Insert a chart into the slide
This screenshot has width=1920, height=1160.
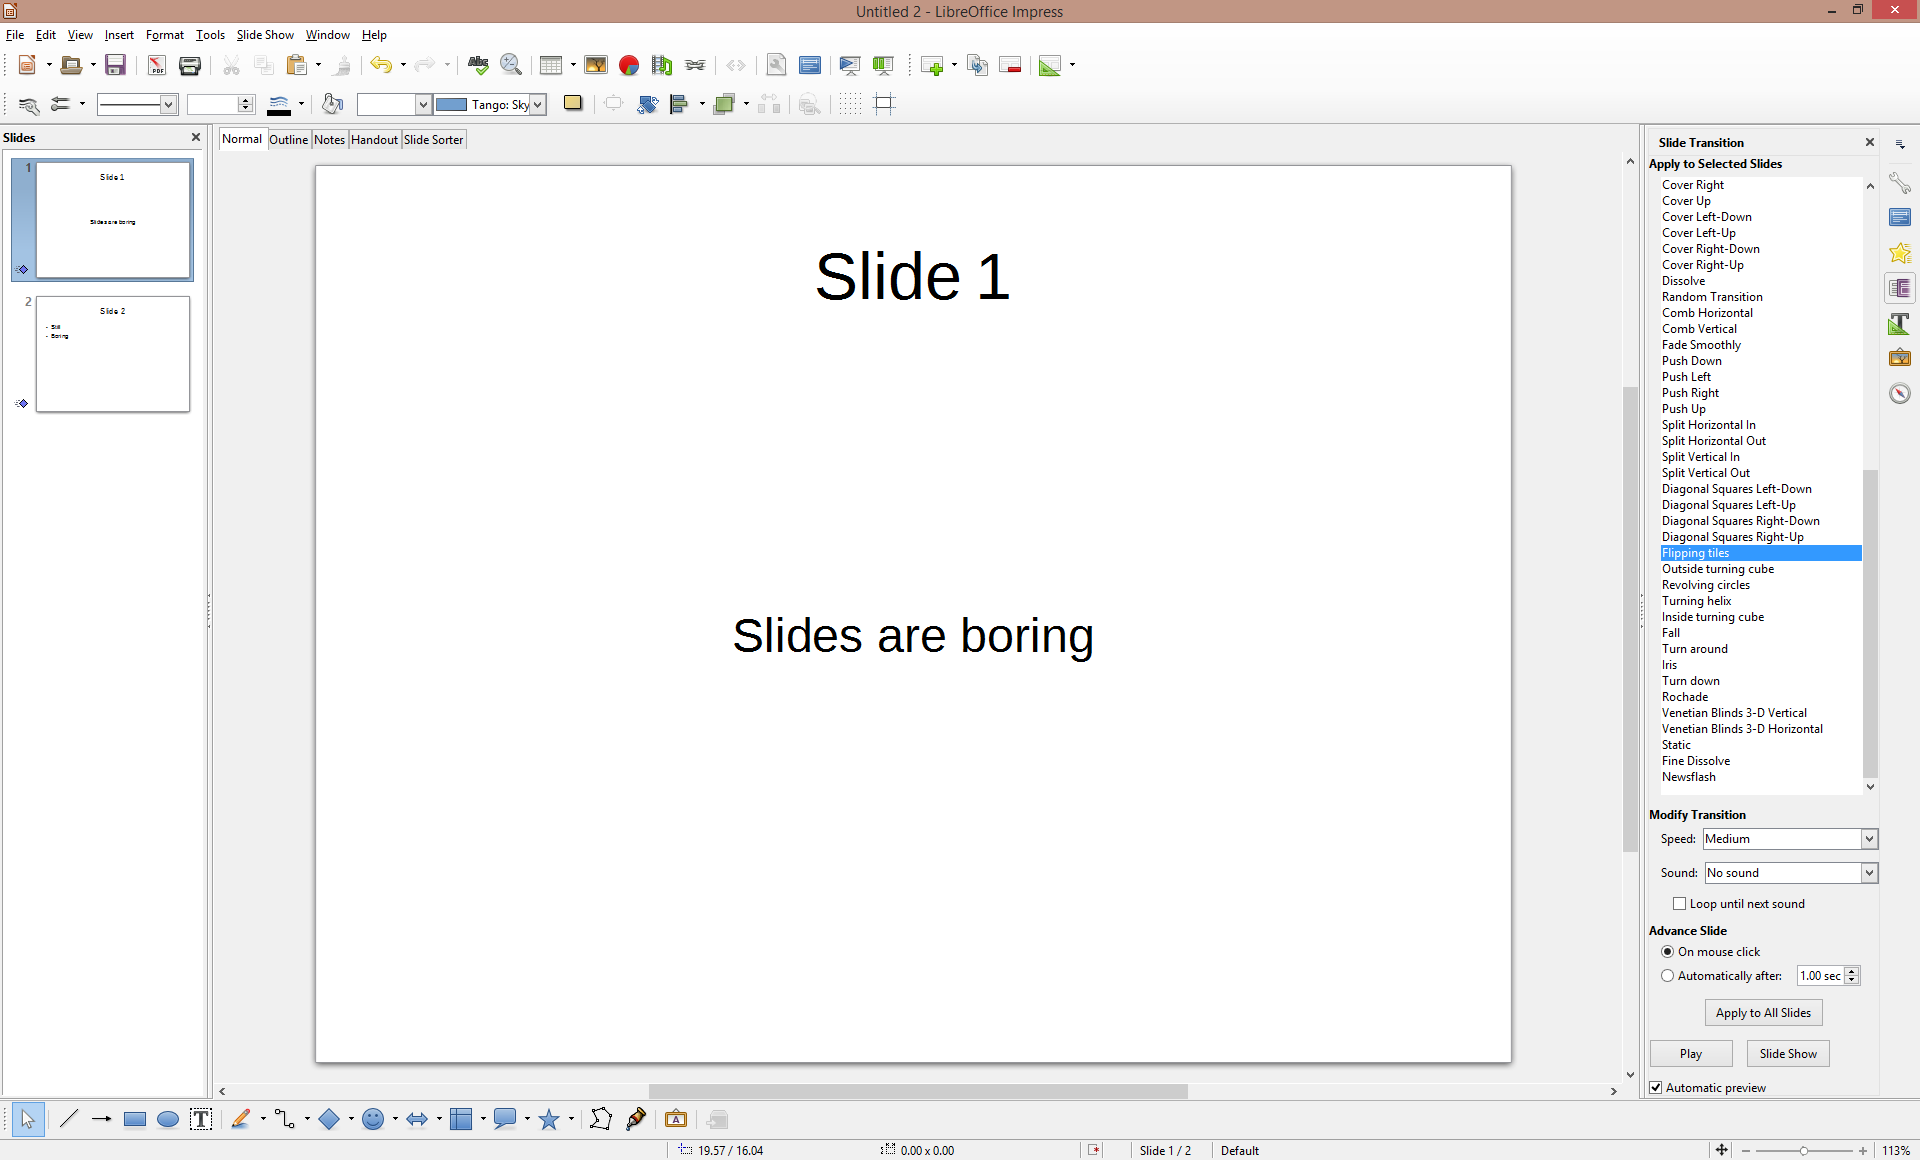[629, 65]
